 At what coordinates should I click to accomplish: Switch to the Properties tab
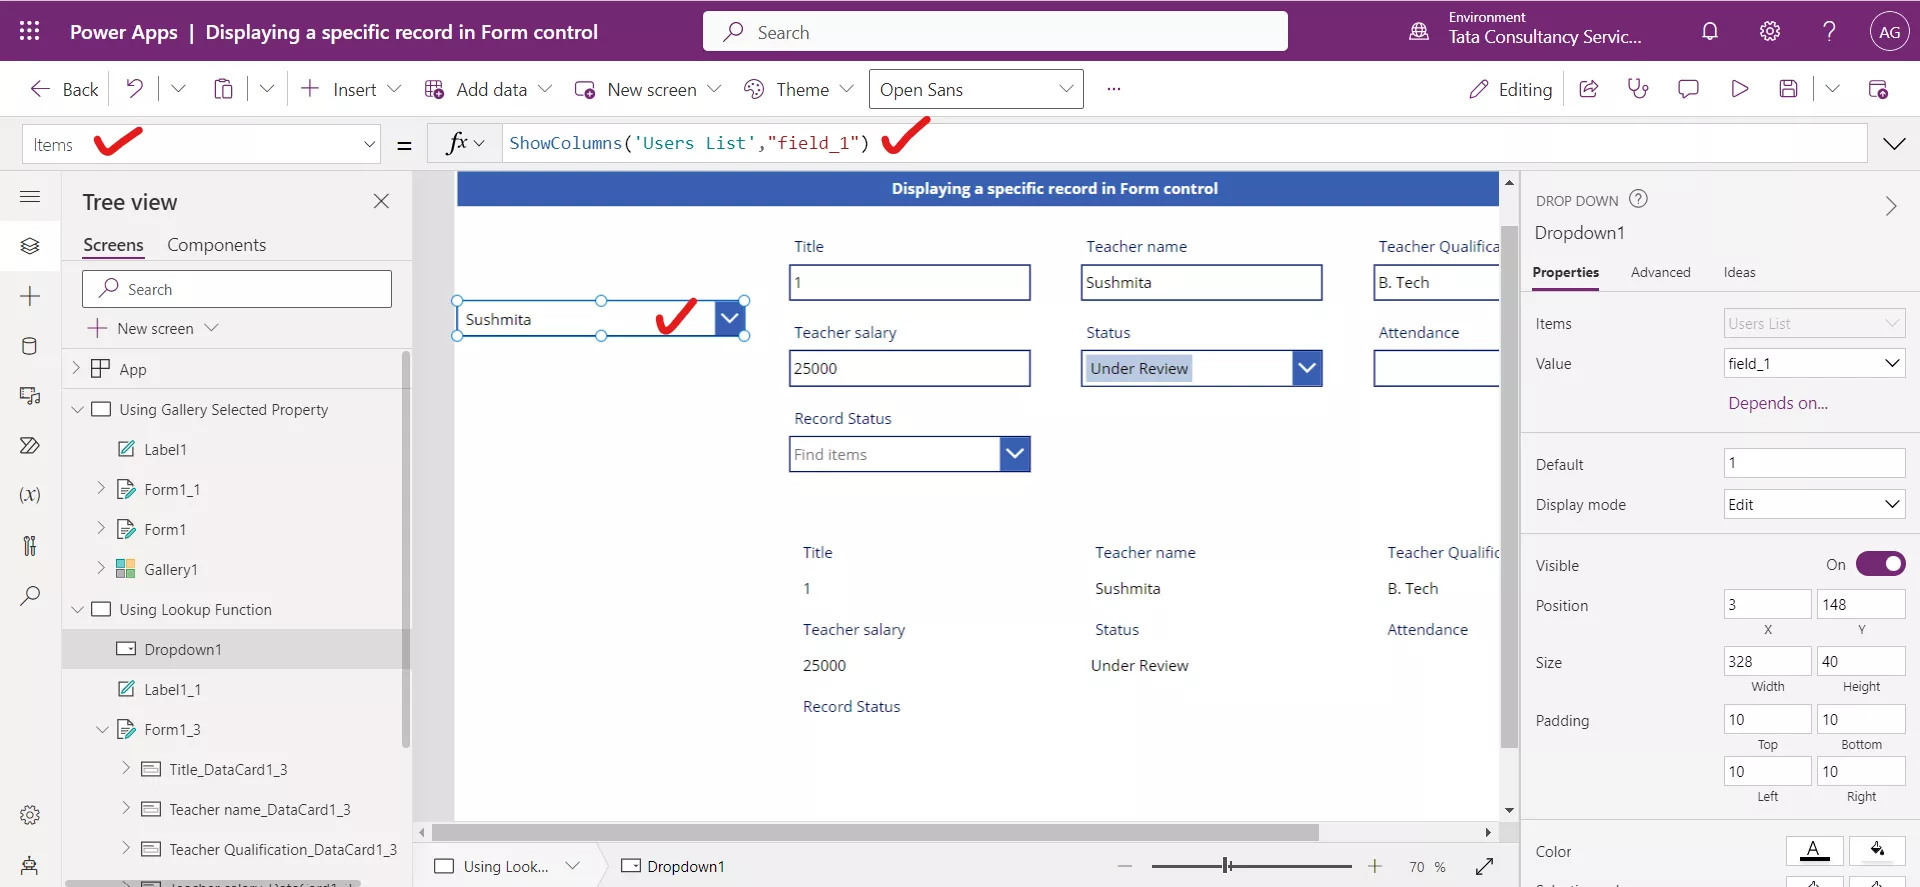[x=1565, y=272]
